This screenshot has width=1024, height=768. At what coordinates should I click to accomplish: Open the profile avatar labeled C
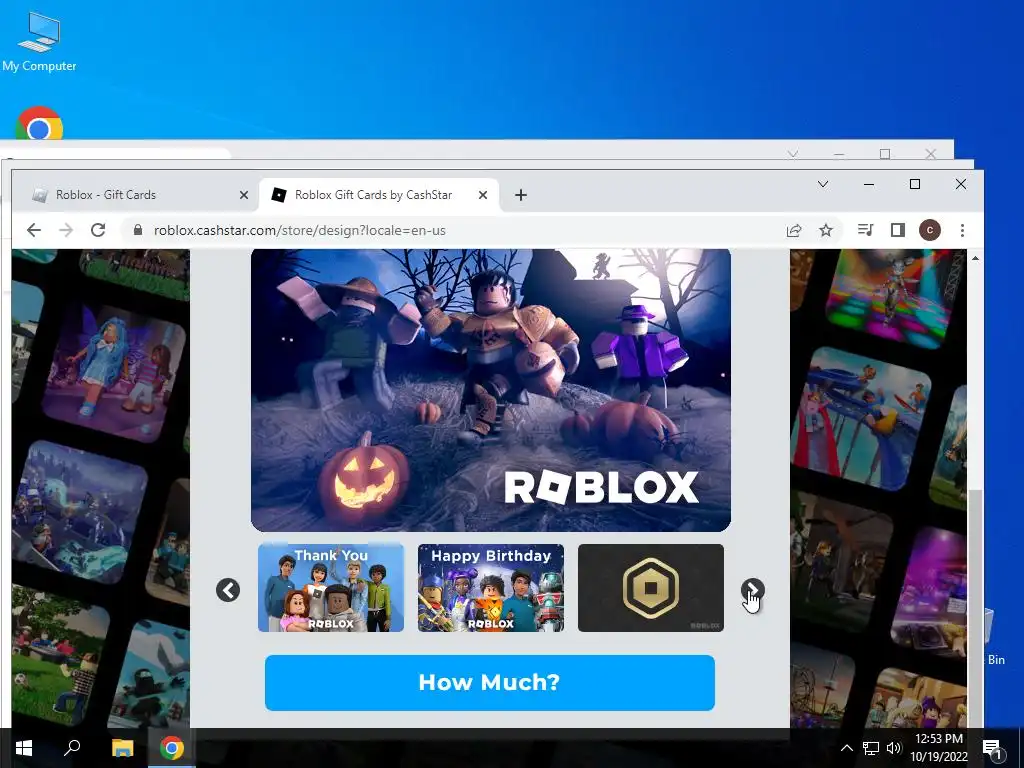pos(930,230)
